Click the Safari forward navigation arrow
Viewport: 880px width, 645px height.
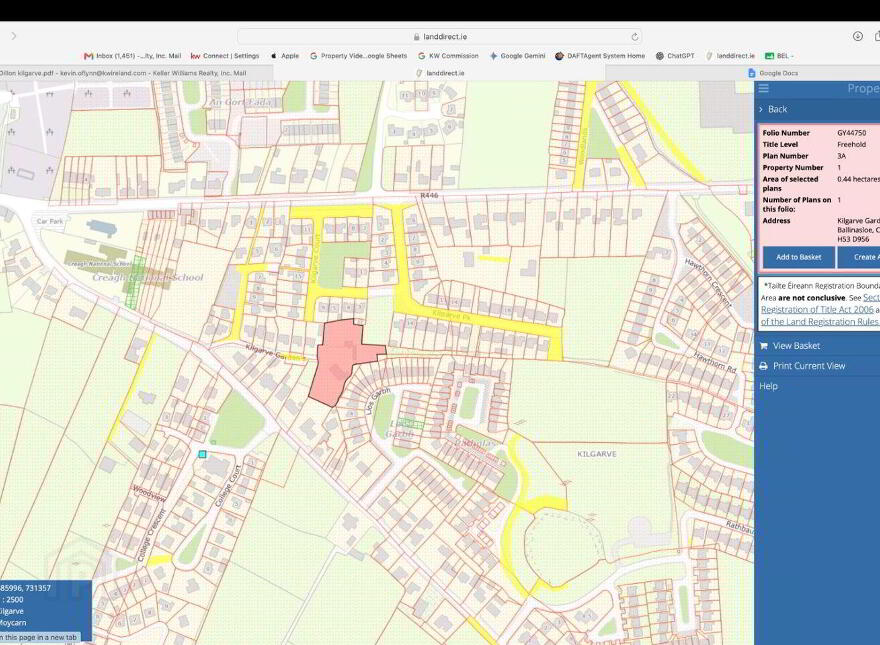pos(14,36)
